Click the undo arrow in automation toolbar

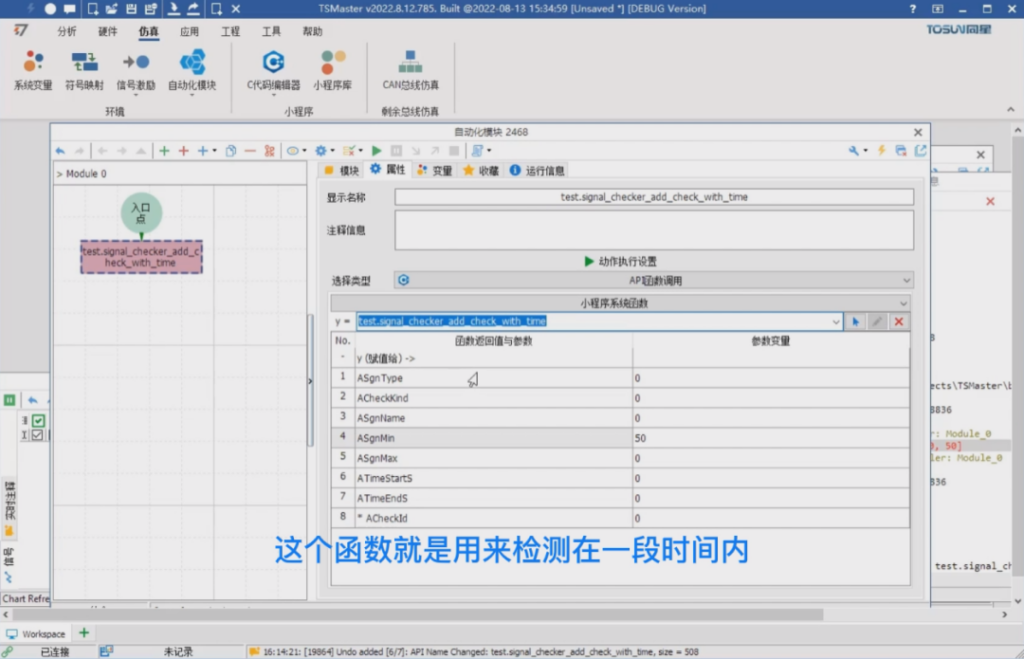tap(60, 151)
